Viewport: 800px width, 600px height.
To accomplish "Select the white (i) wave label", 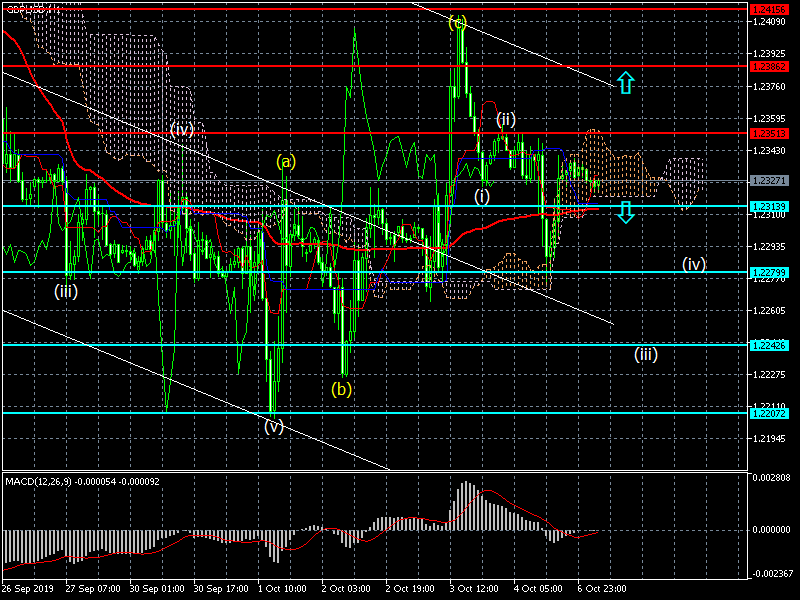I will (x=482, y=197).
